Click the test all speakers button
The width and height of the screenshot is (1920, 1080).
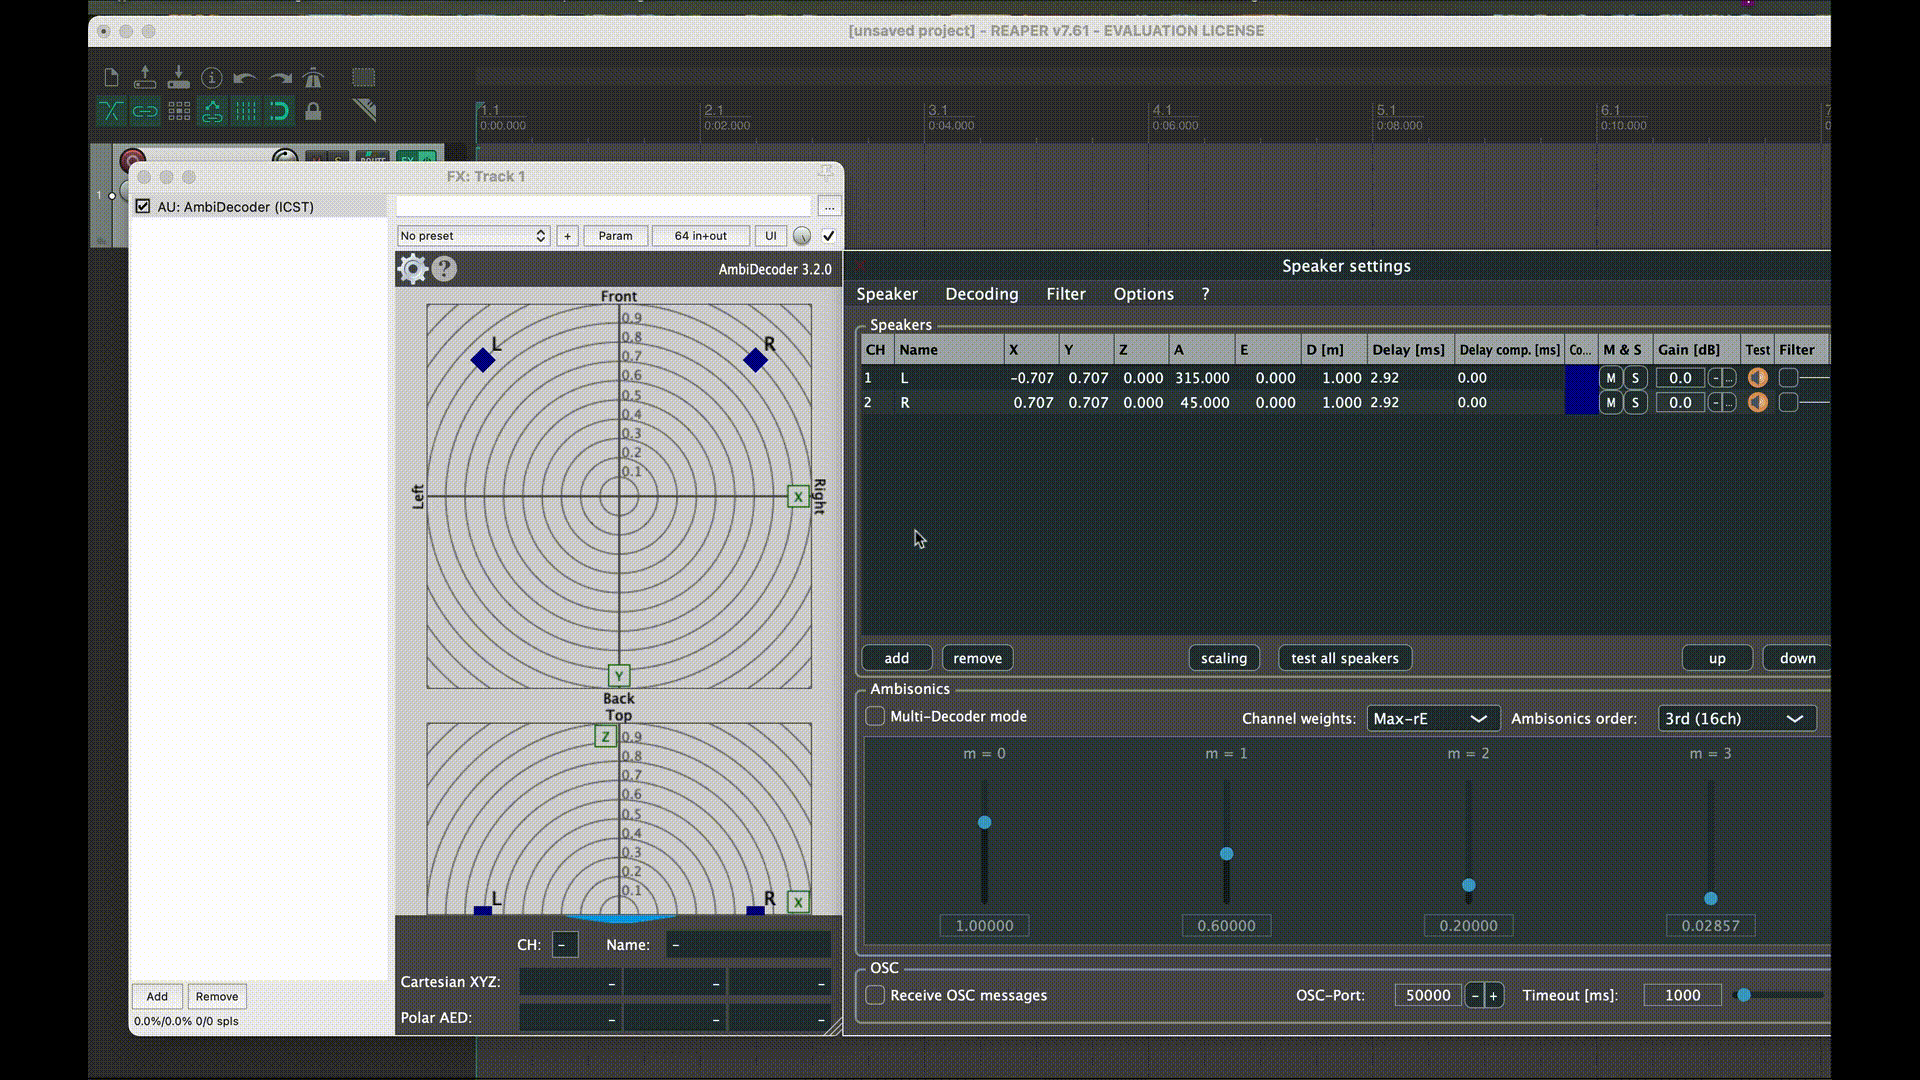(1344, 658)
